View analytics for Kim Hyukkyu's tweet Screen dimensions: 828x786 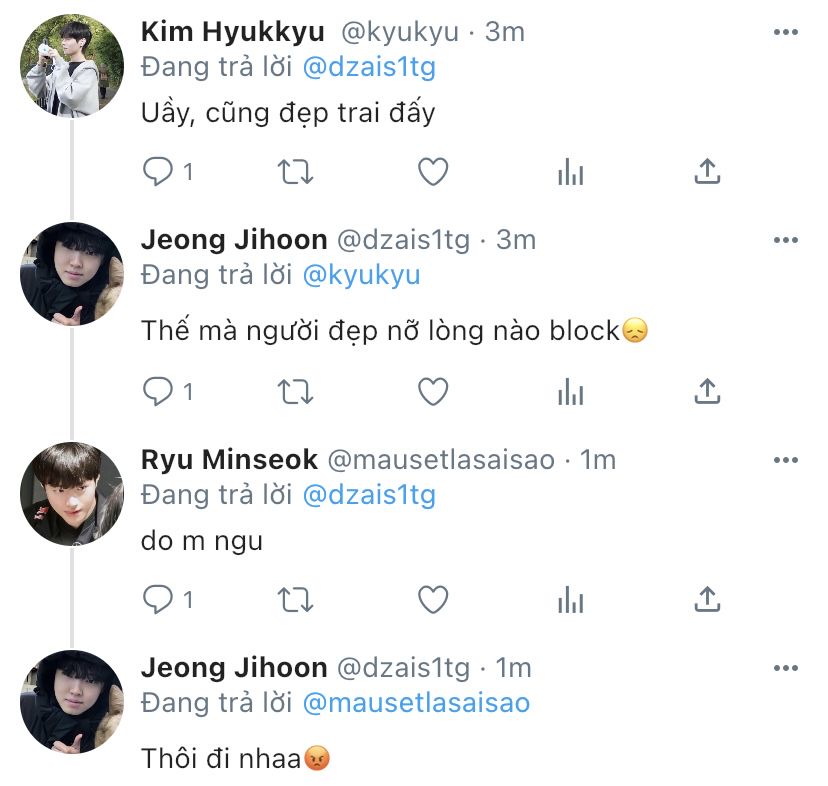[570, 172]
